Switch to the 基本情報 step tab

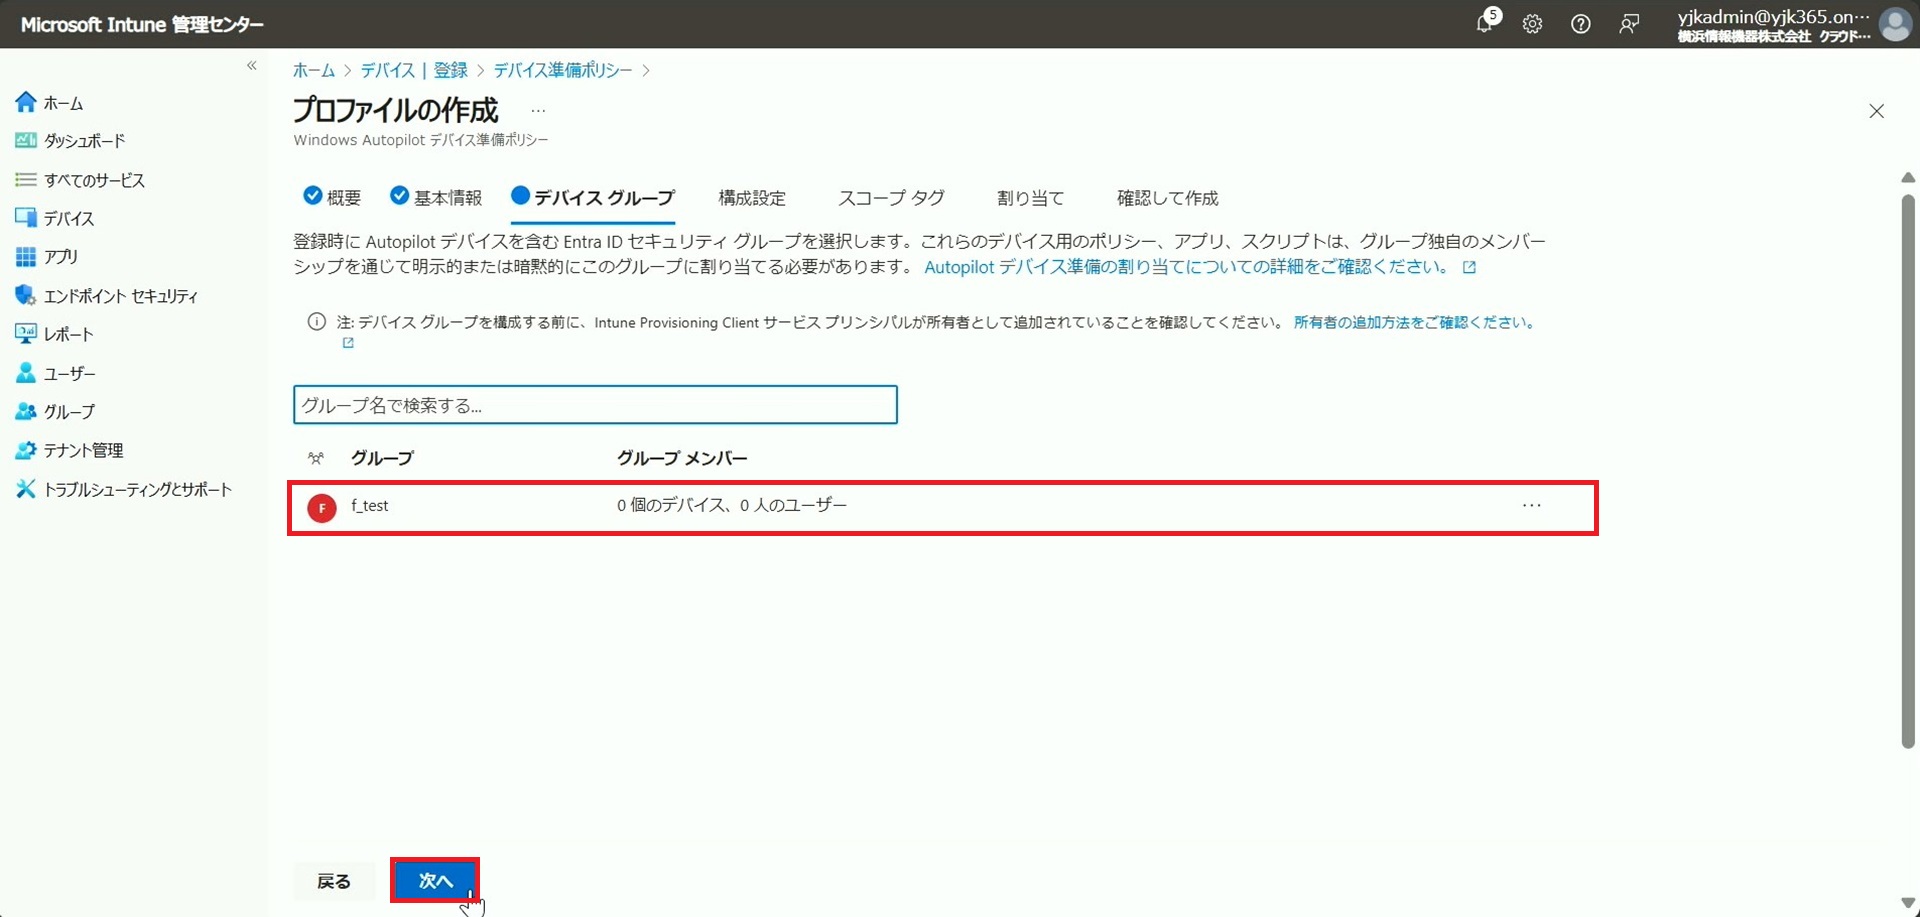(436, 197)
